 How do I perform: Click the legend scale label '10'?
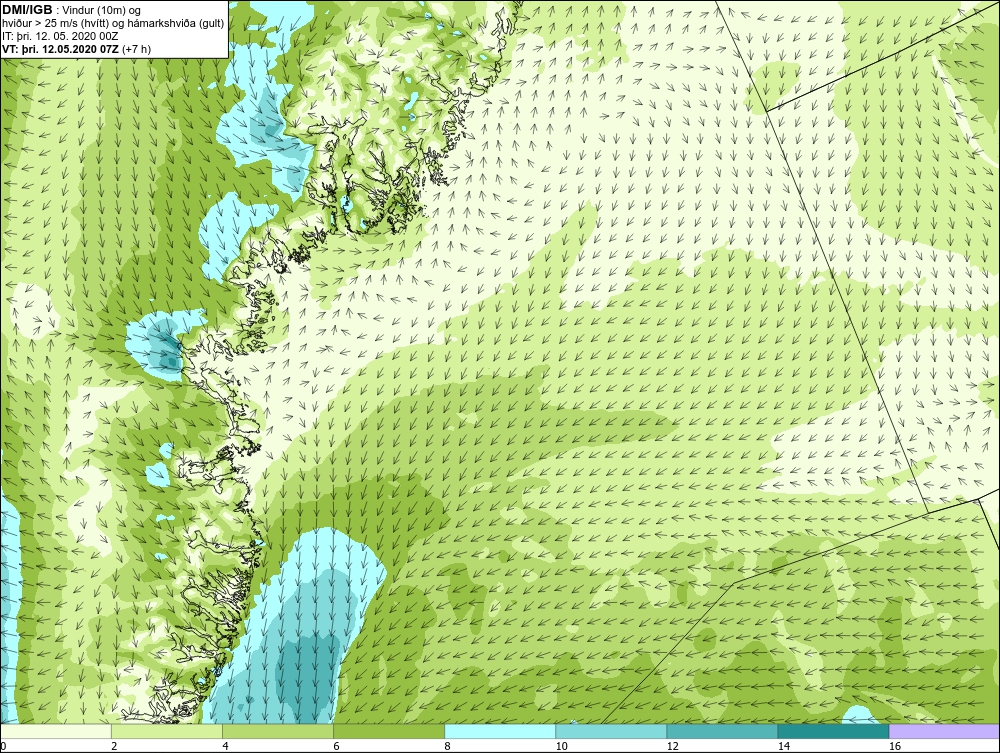(x=561, y=746)
